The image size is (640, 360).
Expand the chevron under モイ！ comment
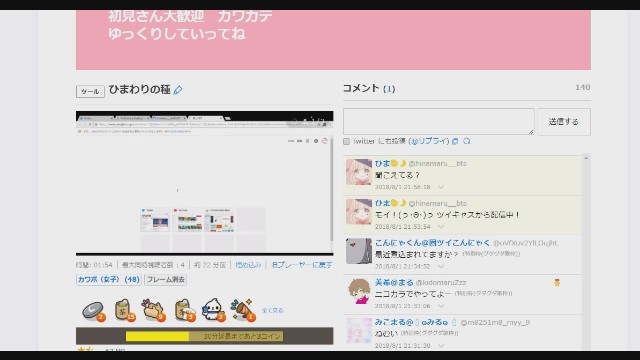pos(441,227)
